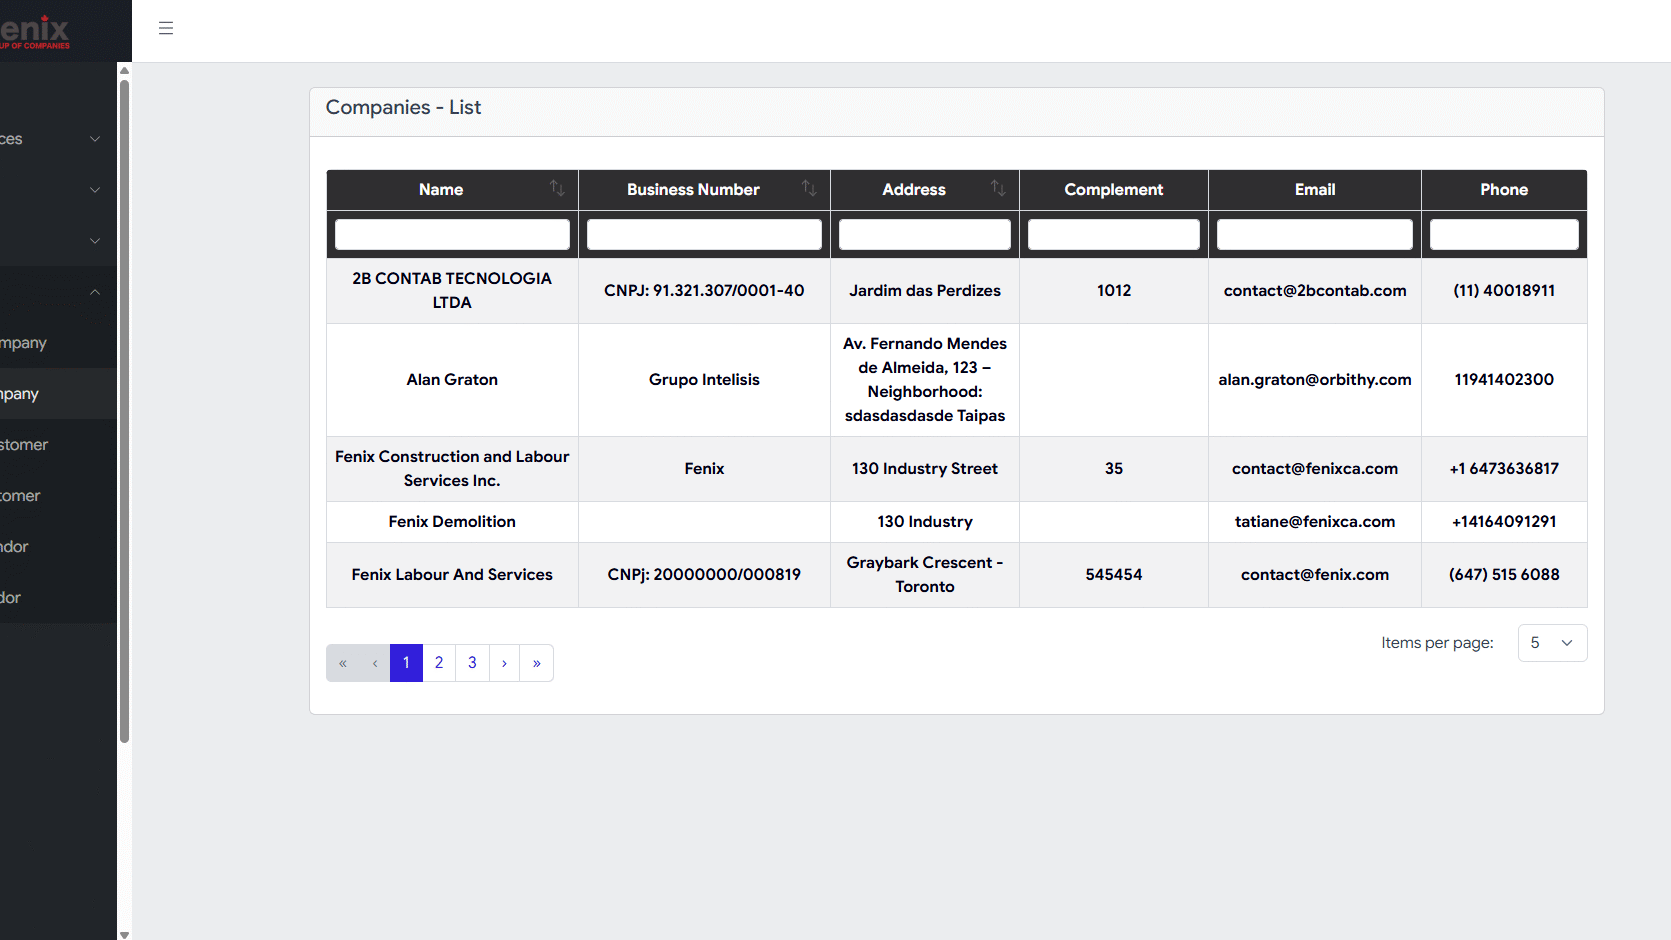Click the Grupo Intelisis cell
Image resolution: width=1671 pixels, height=940 pixels.
pyautogui.click(x=704, y=380)
